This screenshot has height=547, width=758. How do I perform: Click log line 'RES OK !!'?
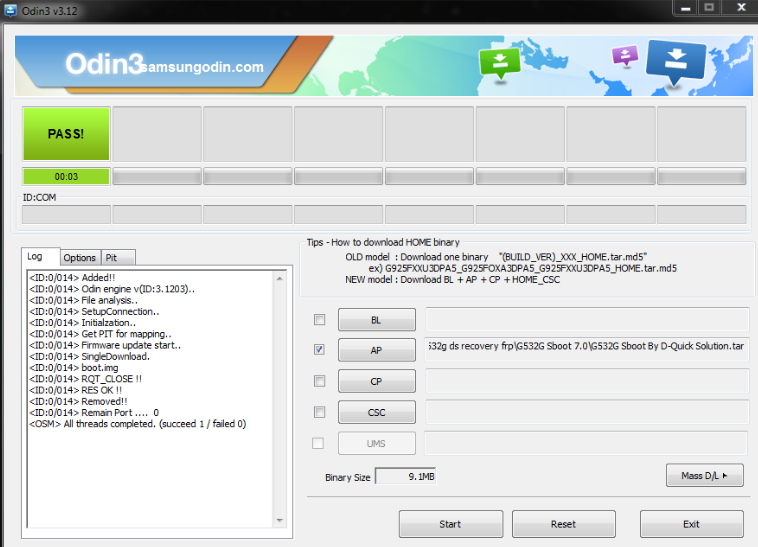75,390
